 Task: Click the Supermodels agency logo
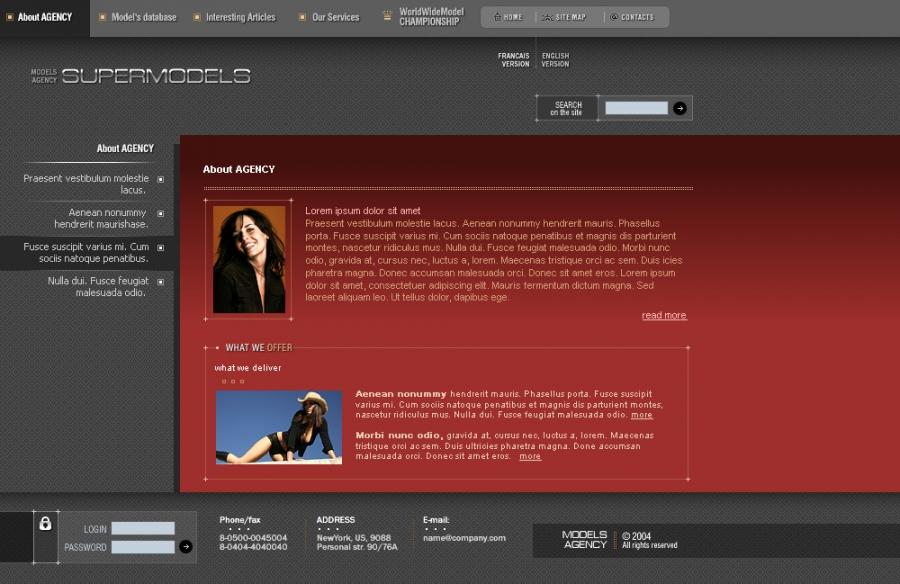coord(141,76)
